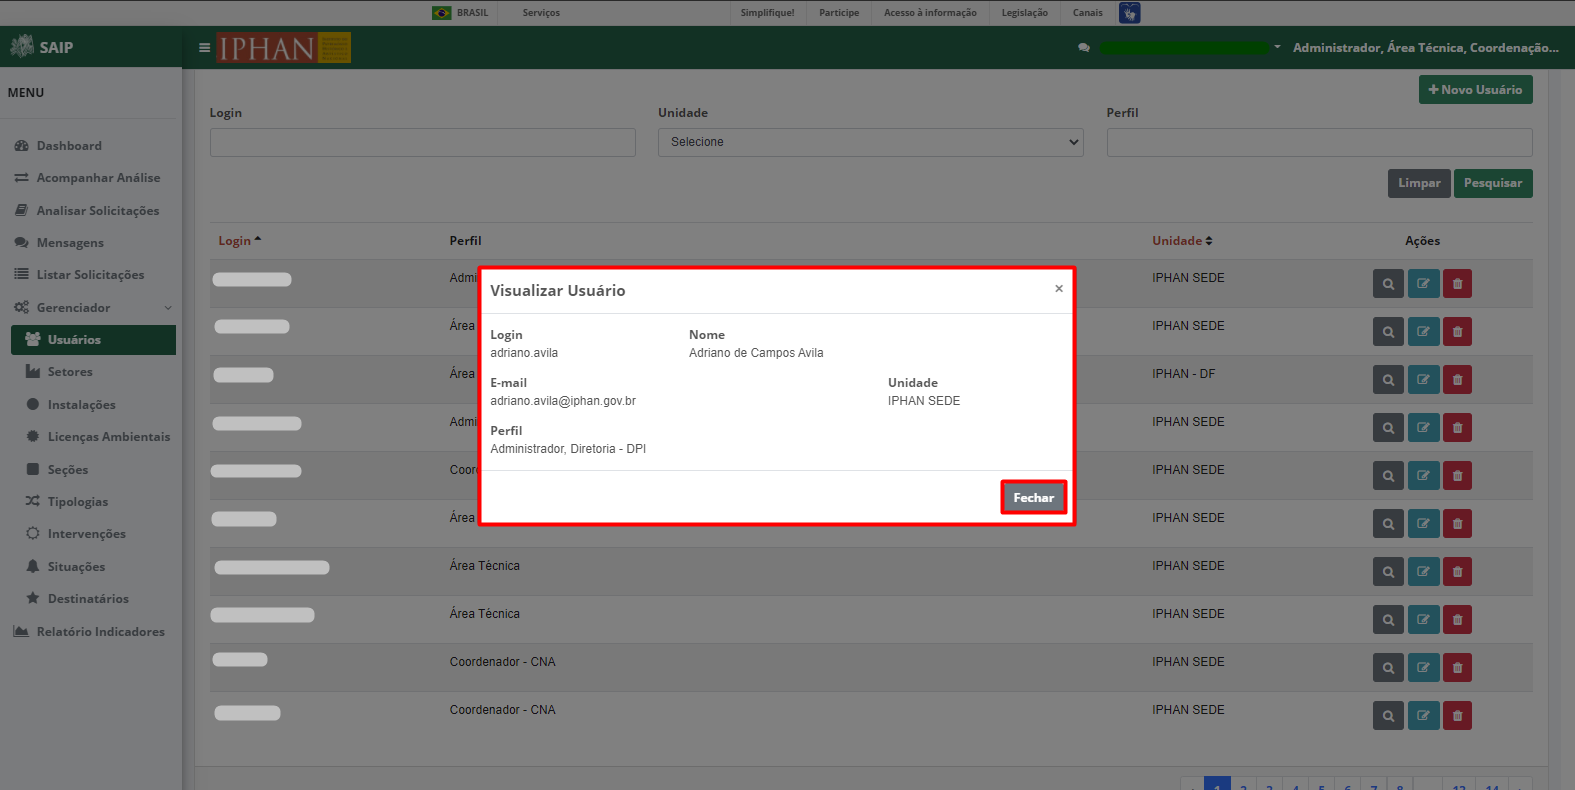The image size is (1575, 790).
Task: Delete the user in the IPHAN - DF row
Action: click(1457, 380)
